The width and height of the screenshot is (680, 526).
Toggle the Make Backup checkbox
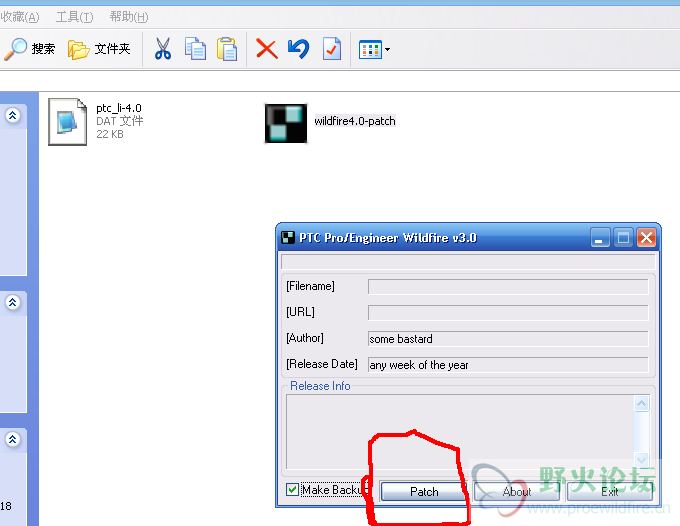(x=292, y=490)
